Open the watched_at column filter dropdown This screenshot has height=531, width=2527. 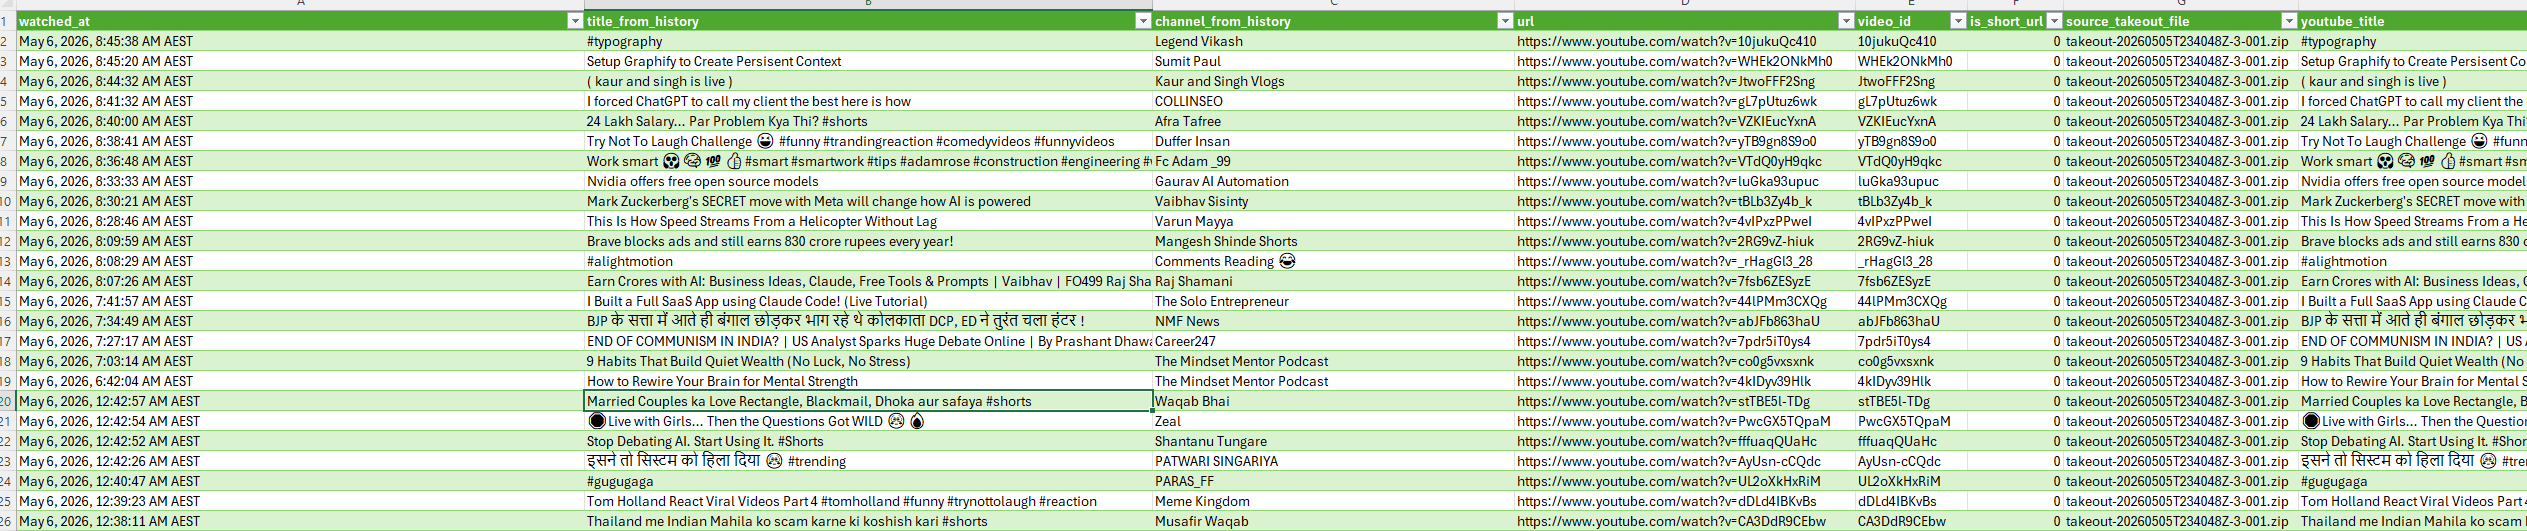click(575, 21)
